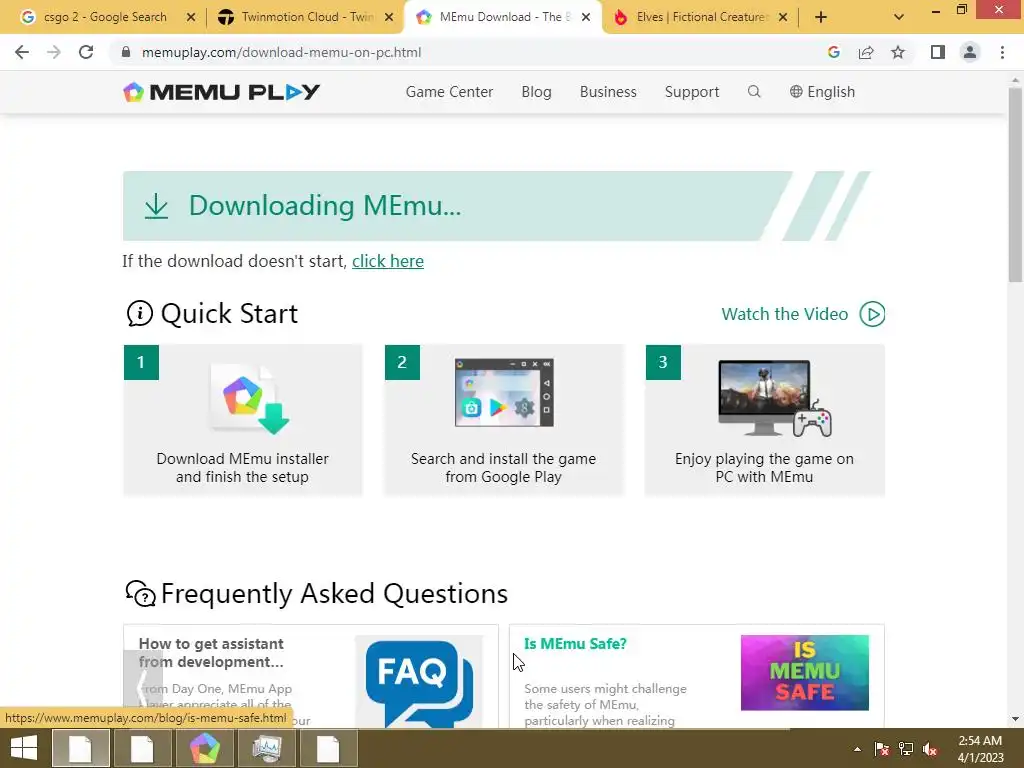
Task: Expand the tab search dropdown
Action: click(899, 17)
